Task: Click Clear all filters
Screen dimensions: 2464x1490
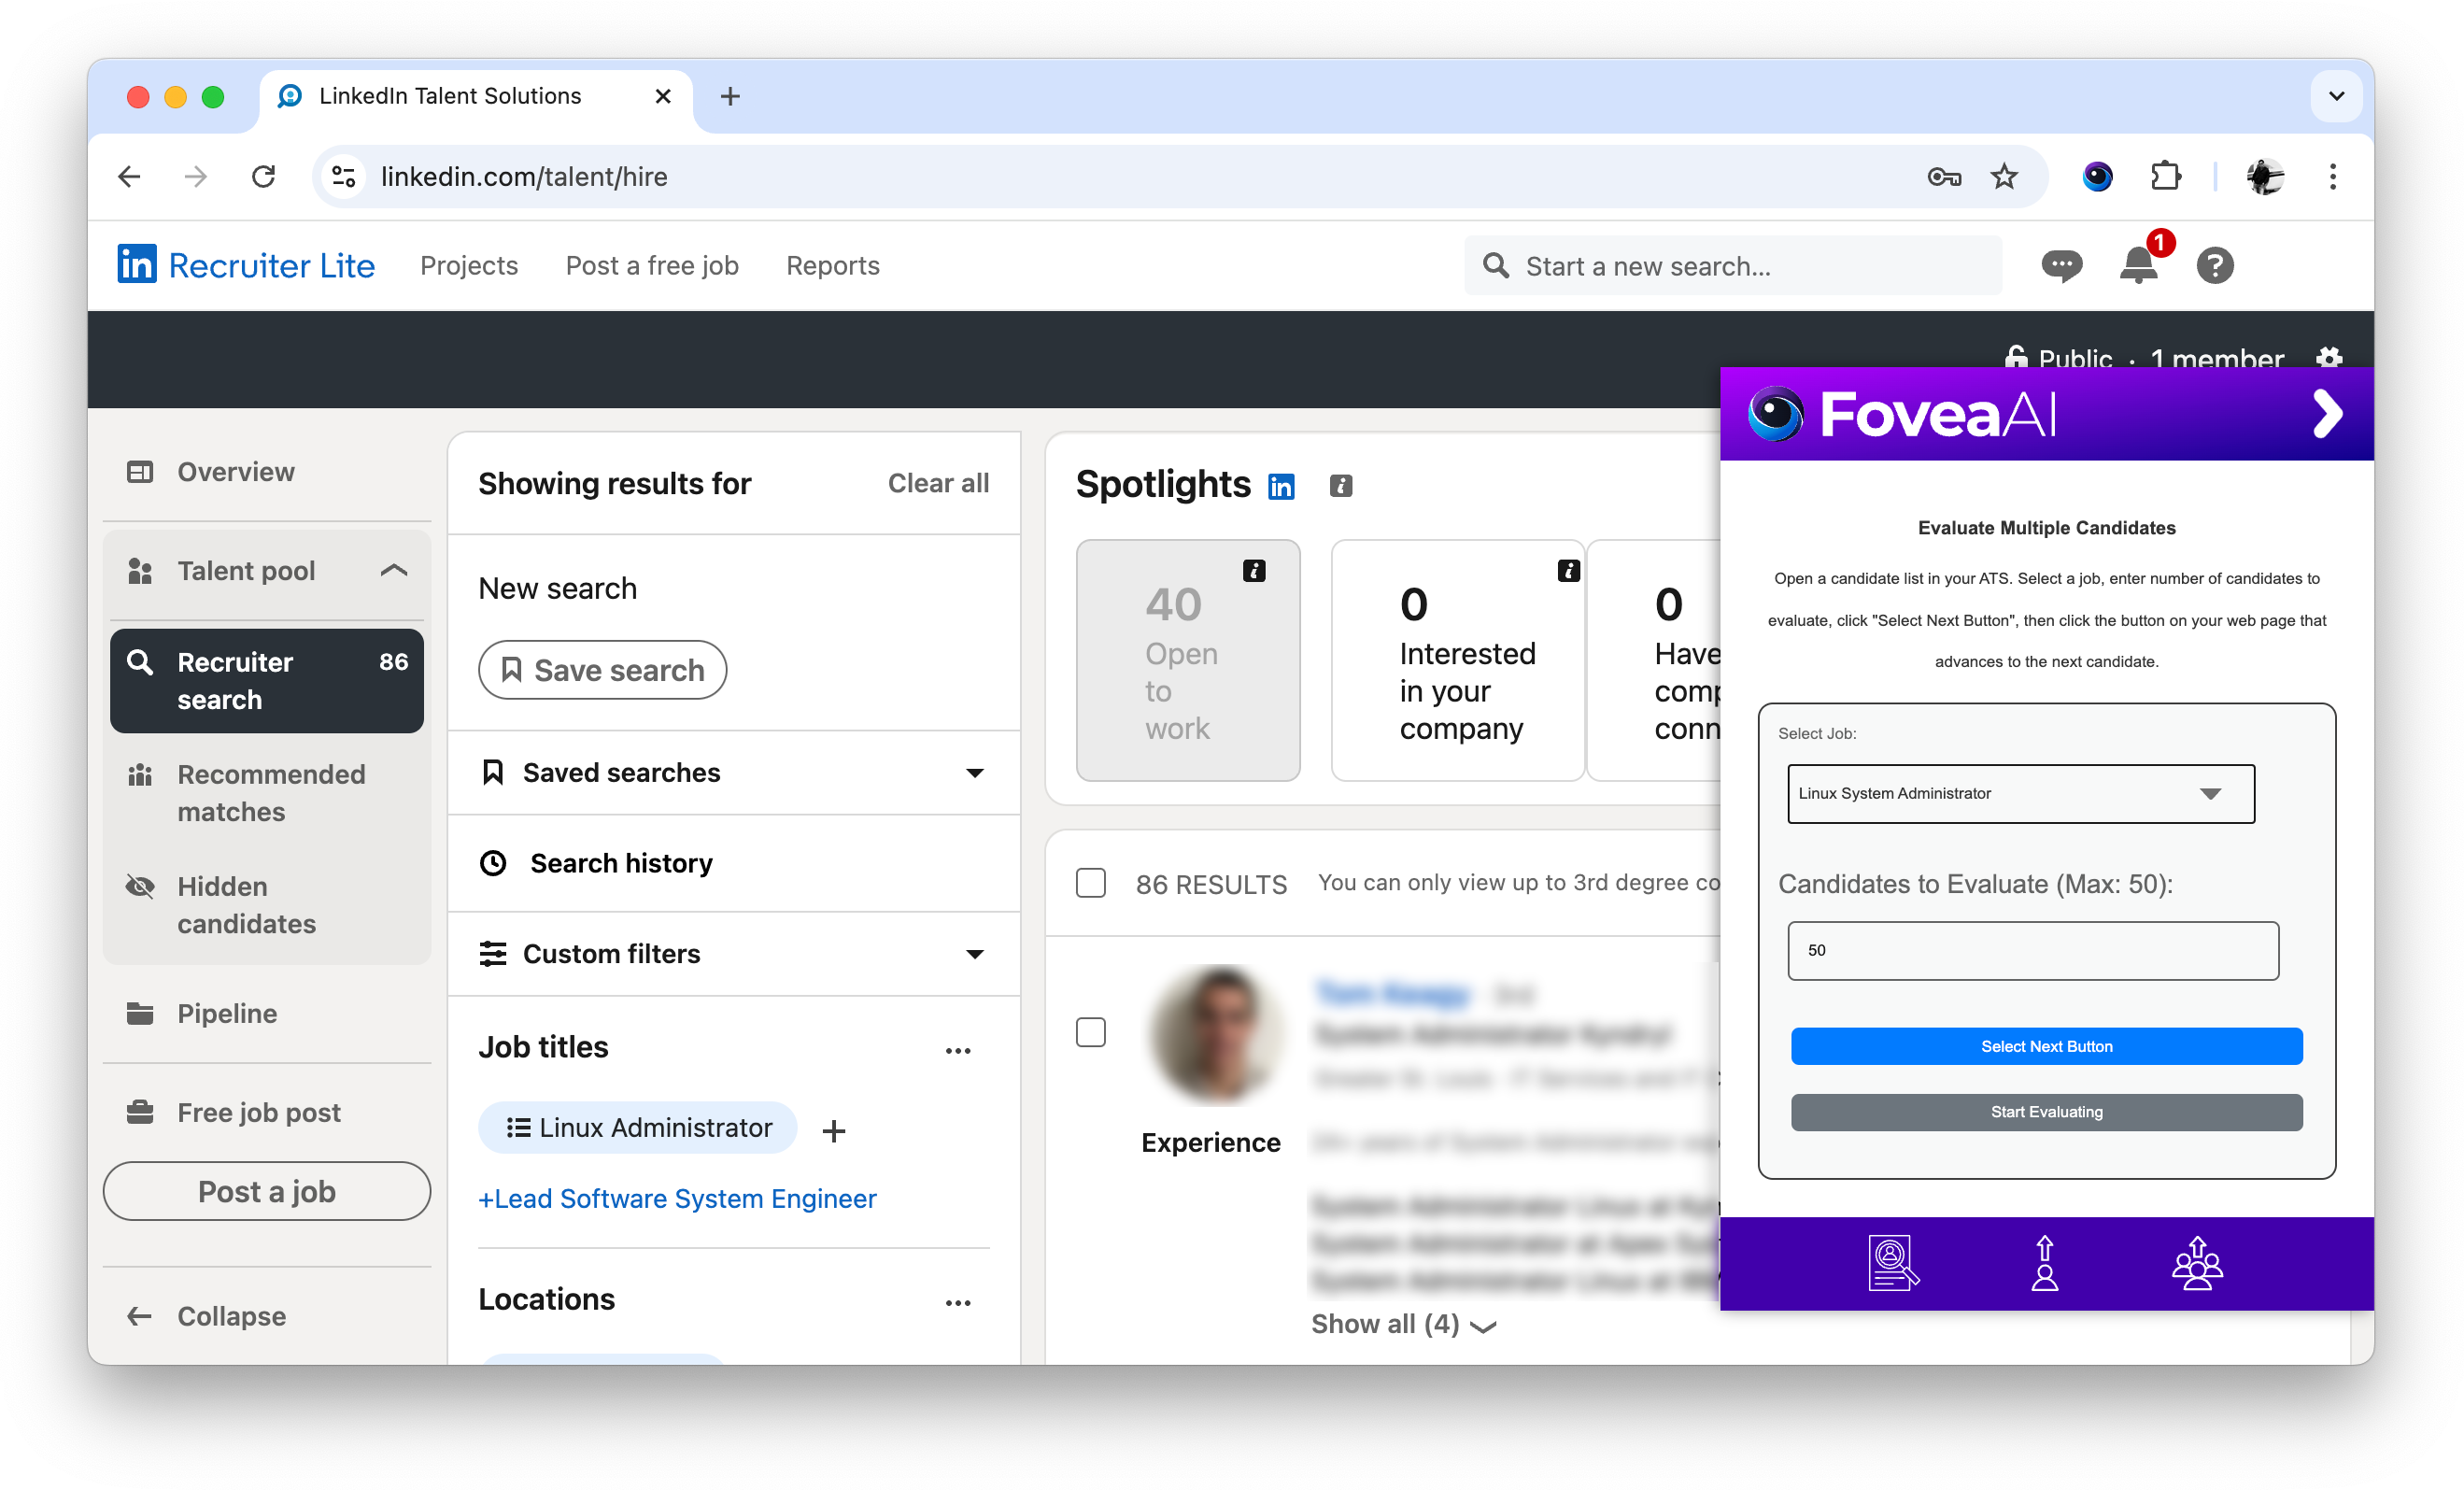Action: 937,483
